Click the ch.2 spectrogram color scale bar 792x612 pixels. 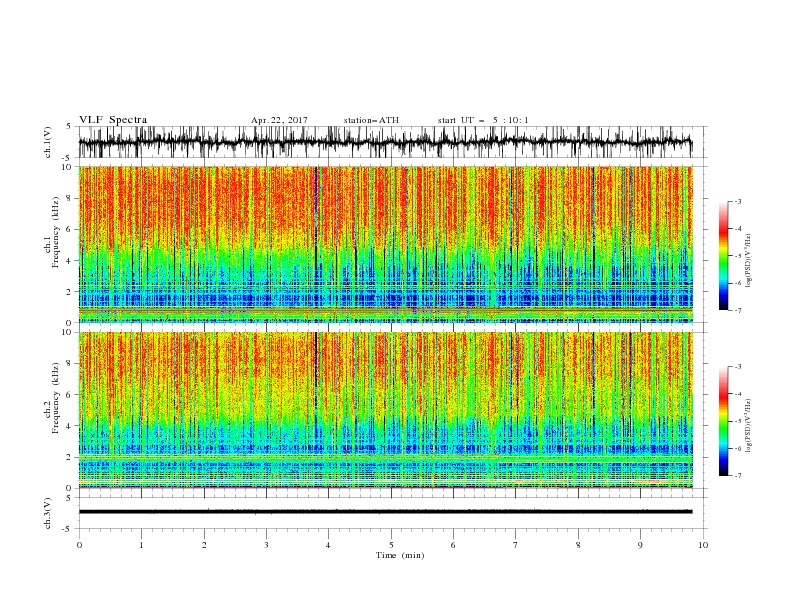723,421
